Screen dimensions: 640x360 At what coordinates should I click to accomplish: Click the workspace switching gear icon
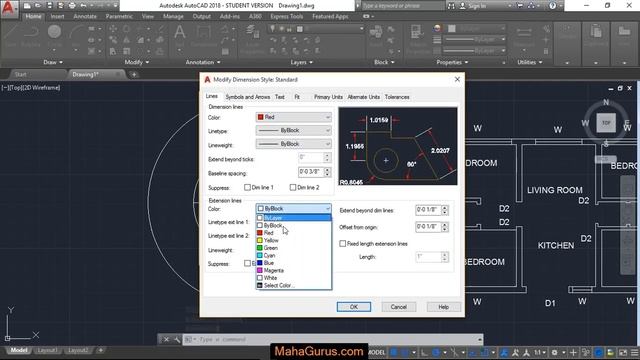[x=554, y=352]
